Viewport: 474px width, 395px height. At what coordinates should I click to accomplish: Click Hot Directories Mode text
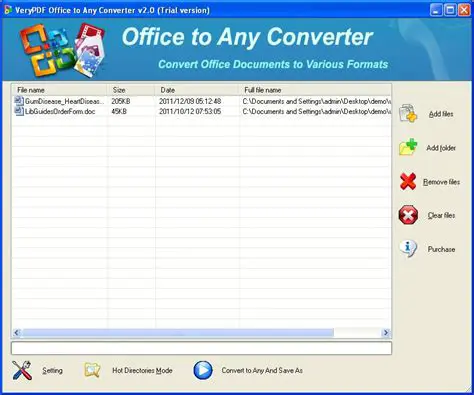click(142, 370)
